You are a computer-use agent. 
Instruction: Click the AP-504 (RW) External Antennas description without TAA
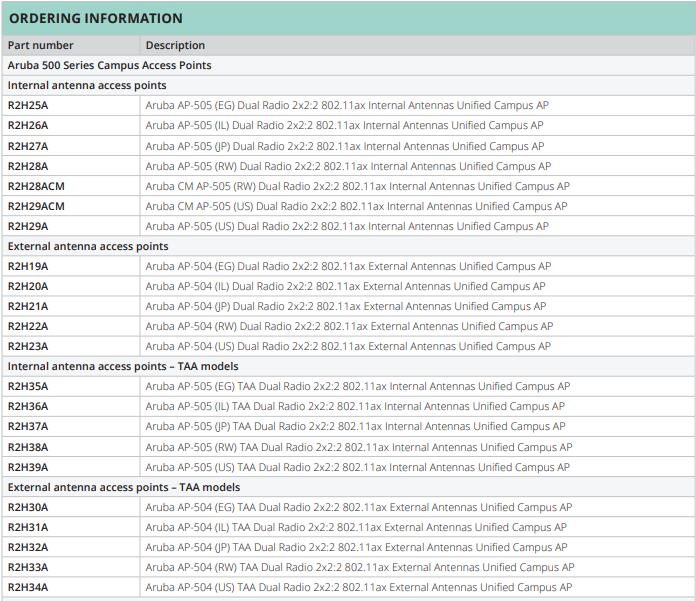349,326
